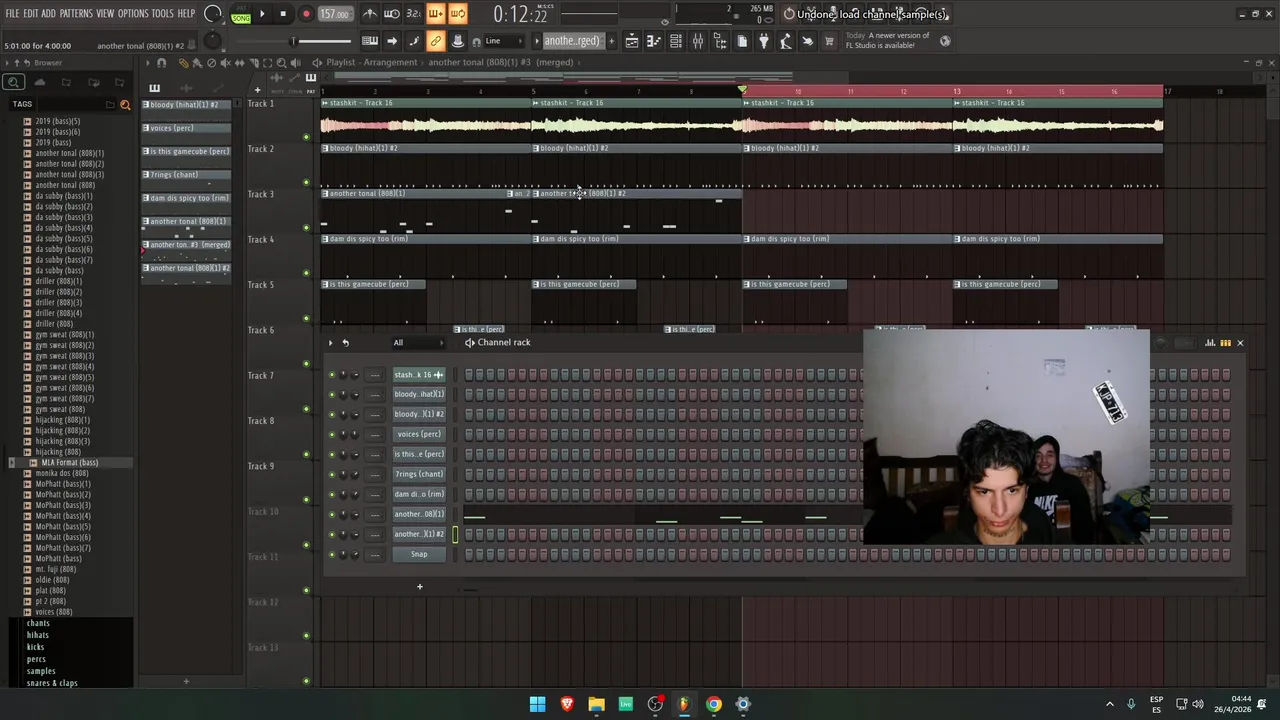This screenshot has width=1280, height=720.
Task: Select 'da subby (bass)(3)' sample in browser
Action: [x=64, y=217]
